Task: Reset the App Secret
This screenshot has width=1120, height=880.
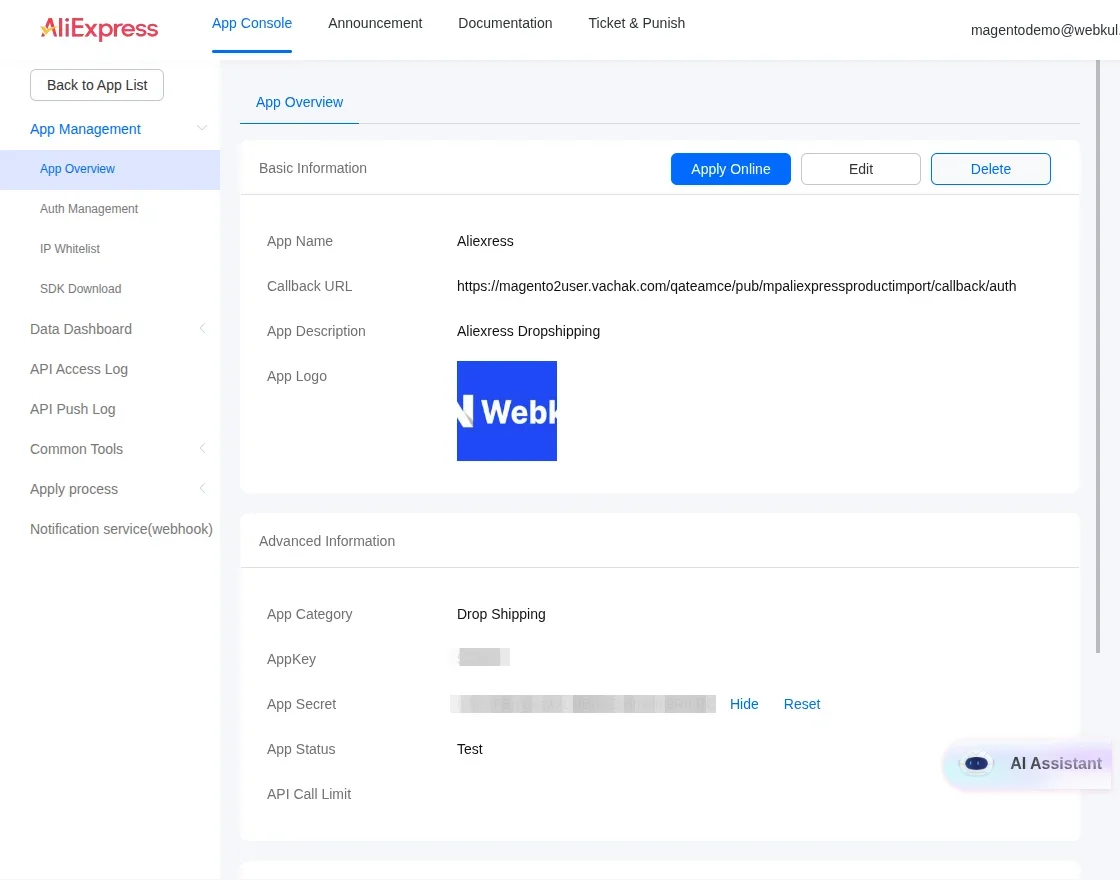Action: click(x=801, y=704)
